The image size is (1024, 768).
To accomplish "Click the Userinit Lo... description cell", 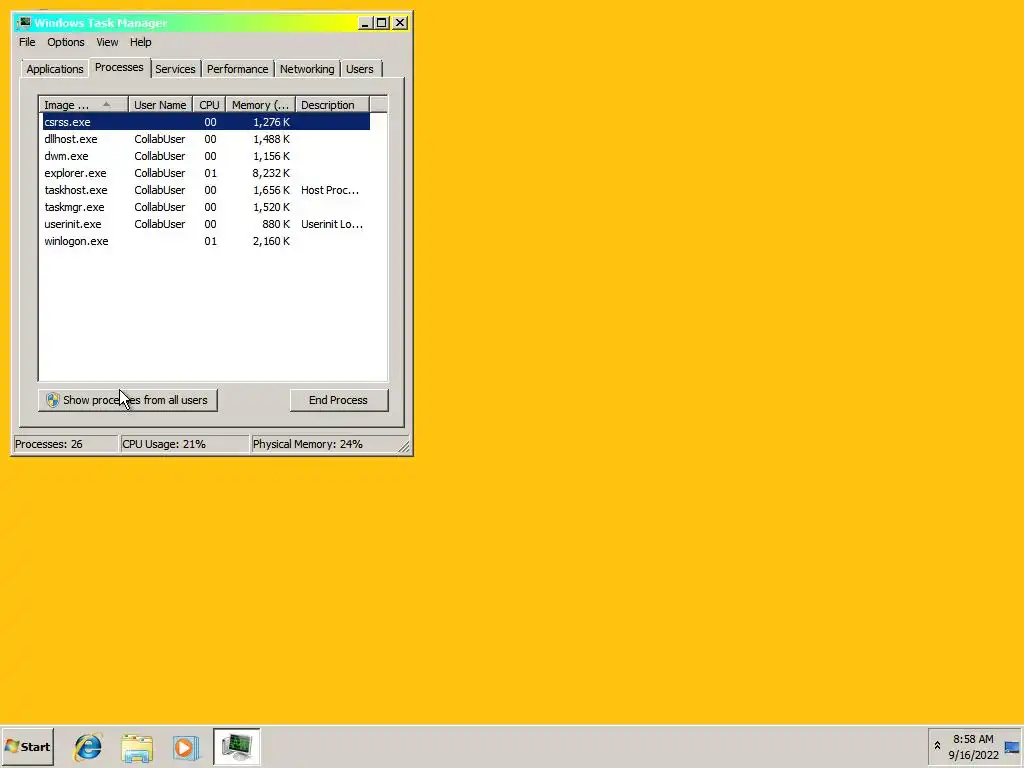I will [x=332, y=224].
